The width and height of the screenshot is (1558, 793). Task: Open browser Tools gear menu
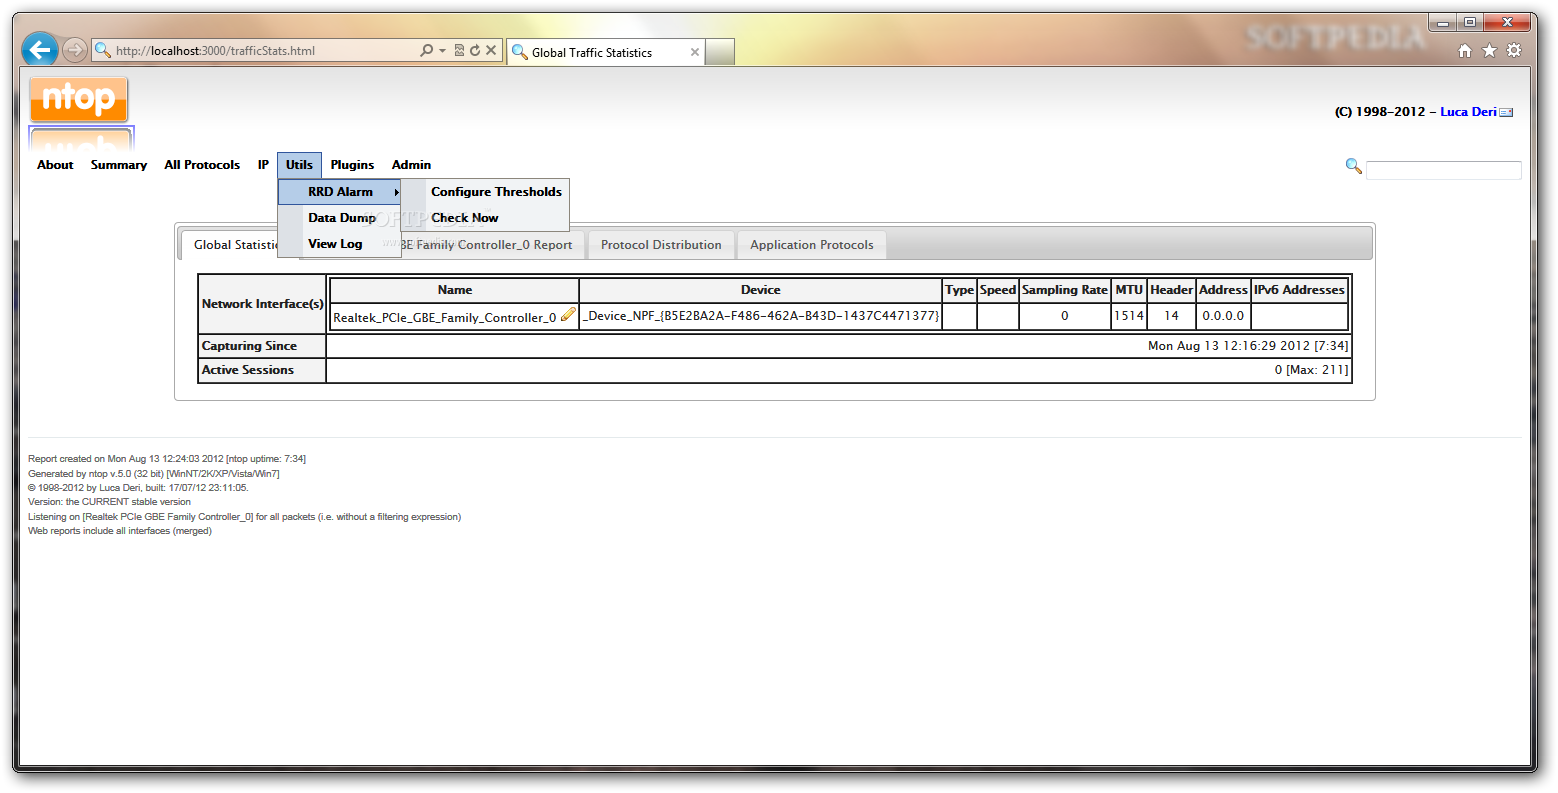pyautogui.click(x=1514, y=51)
